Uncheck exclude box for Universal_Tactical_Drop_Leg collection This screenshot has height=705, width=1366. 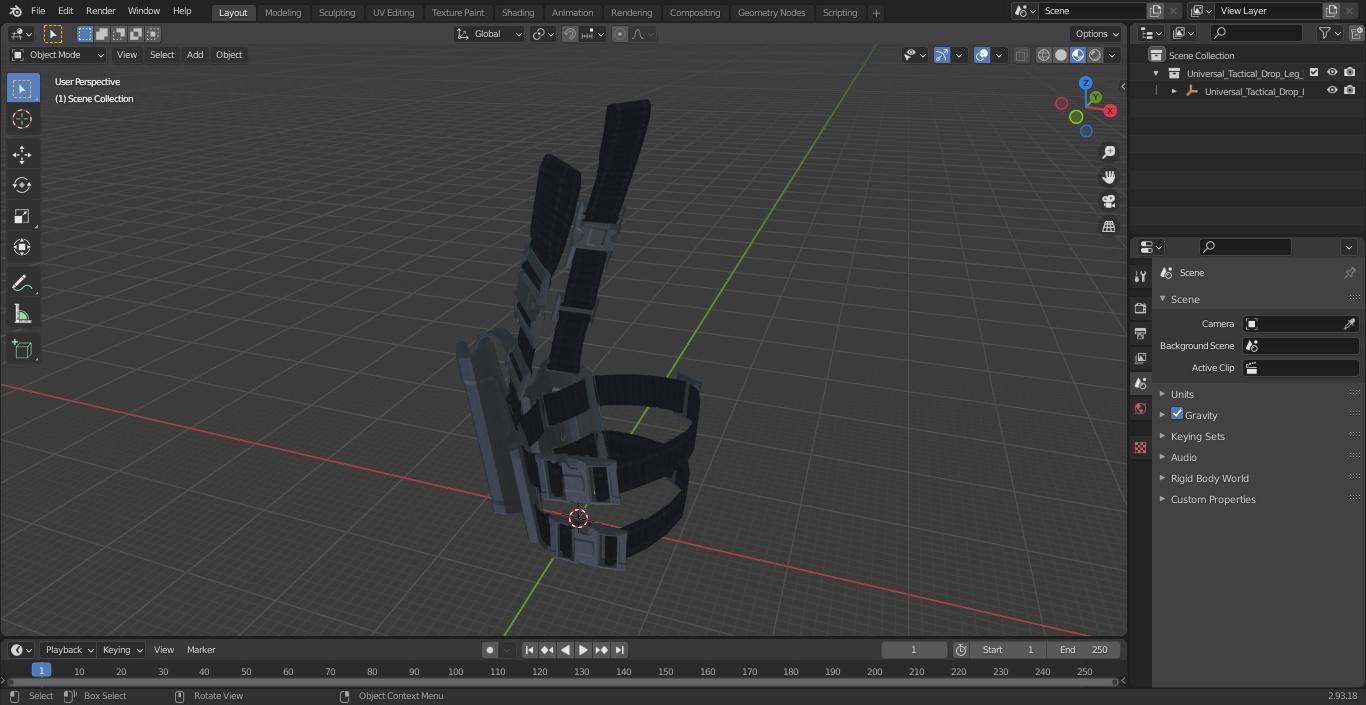point(1314,72)
